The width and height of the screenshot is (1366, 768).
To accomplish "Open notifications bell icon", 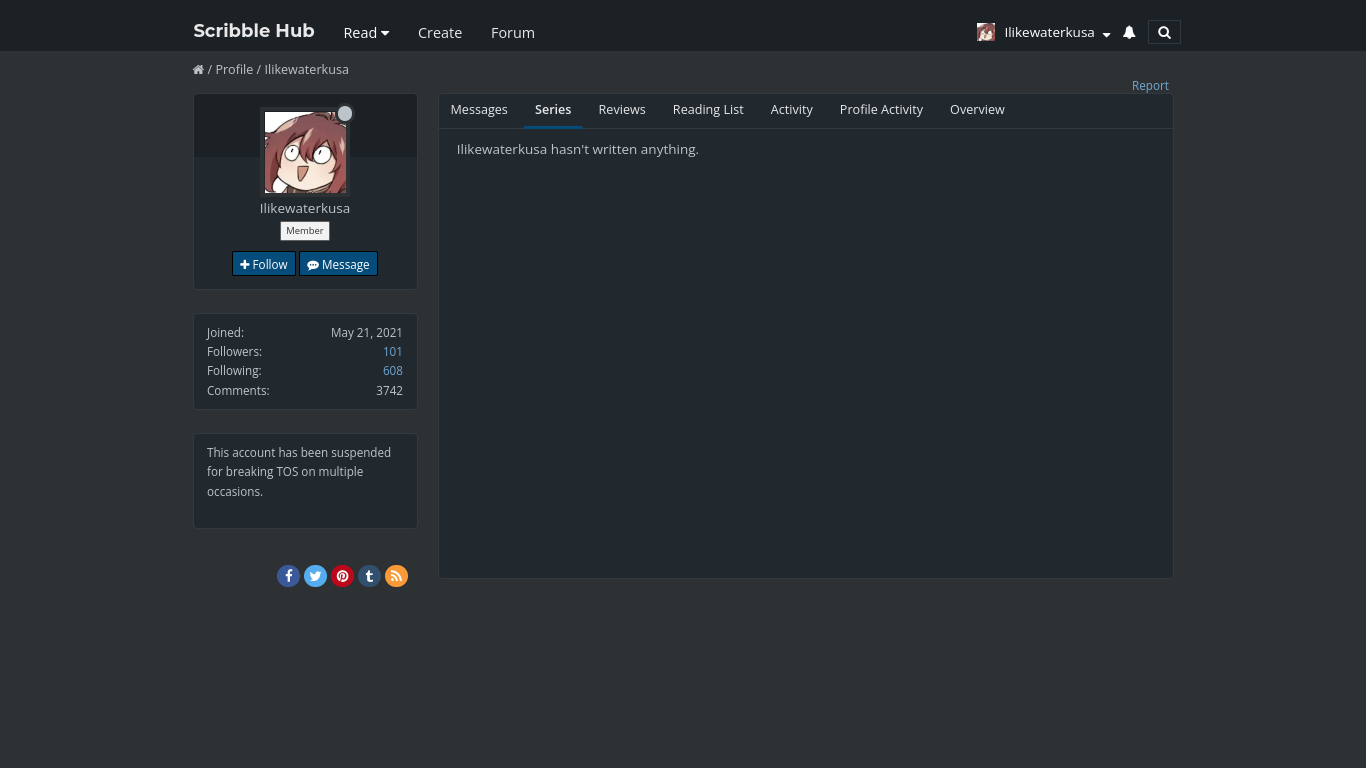I will pyautogui.click(x=1129, y=32).
